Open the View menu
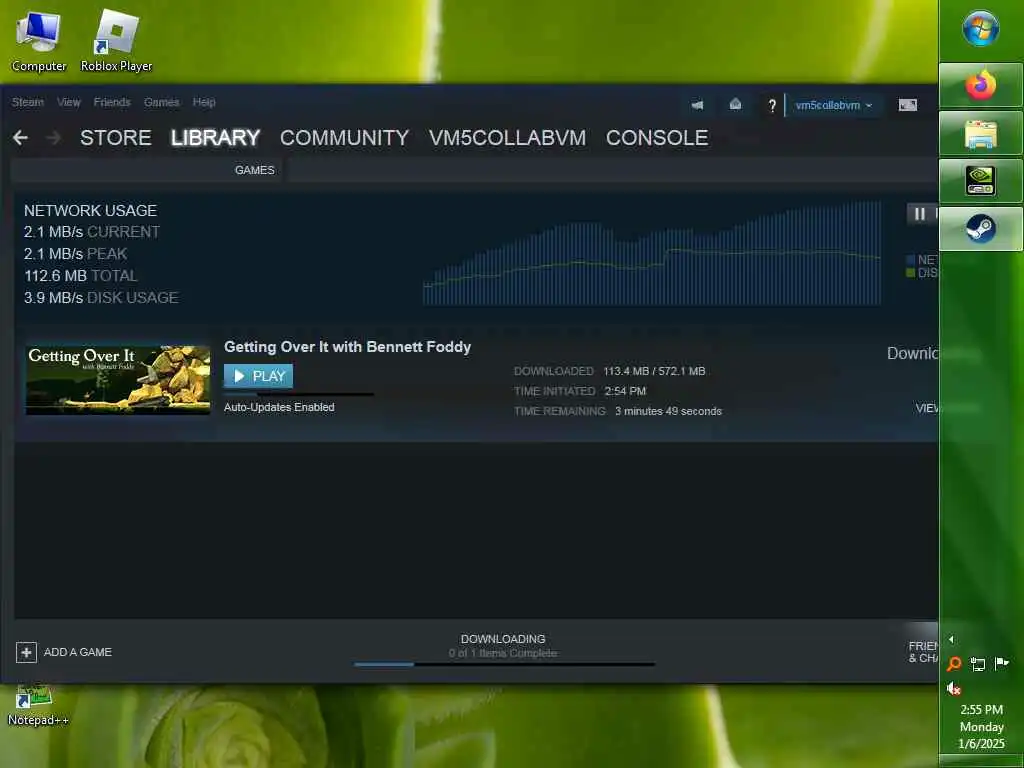Viewport: 1024px width, 768px height. pyautogui.click(x=68, y=102)
